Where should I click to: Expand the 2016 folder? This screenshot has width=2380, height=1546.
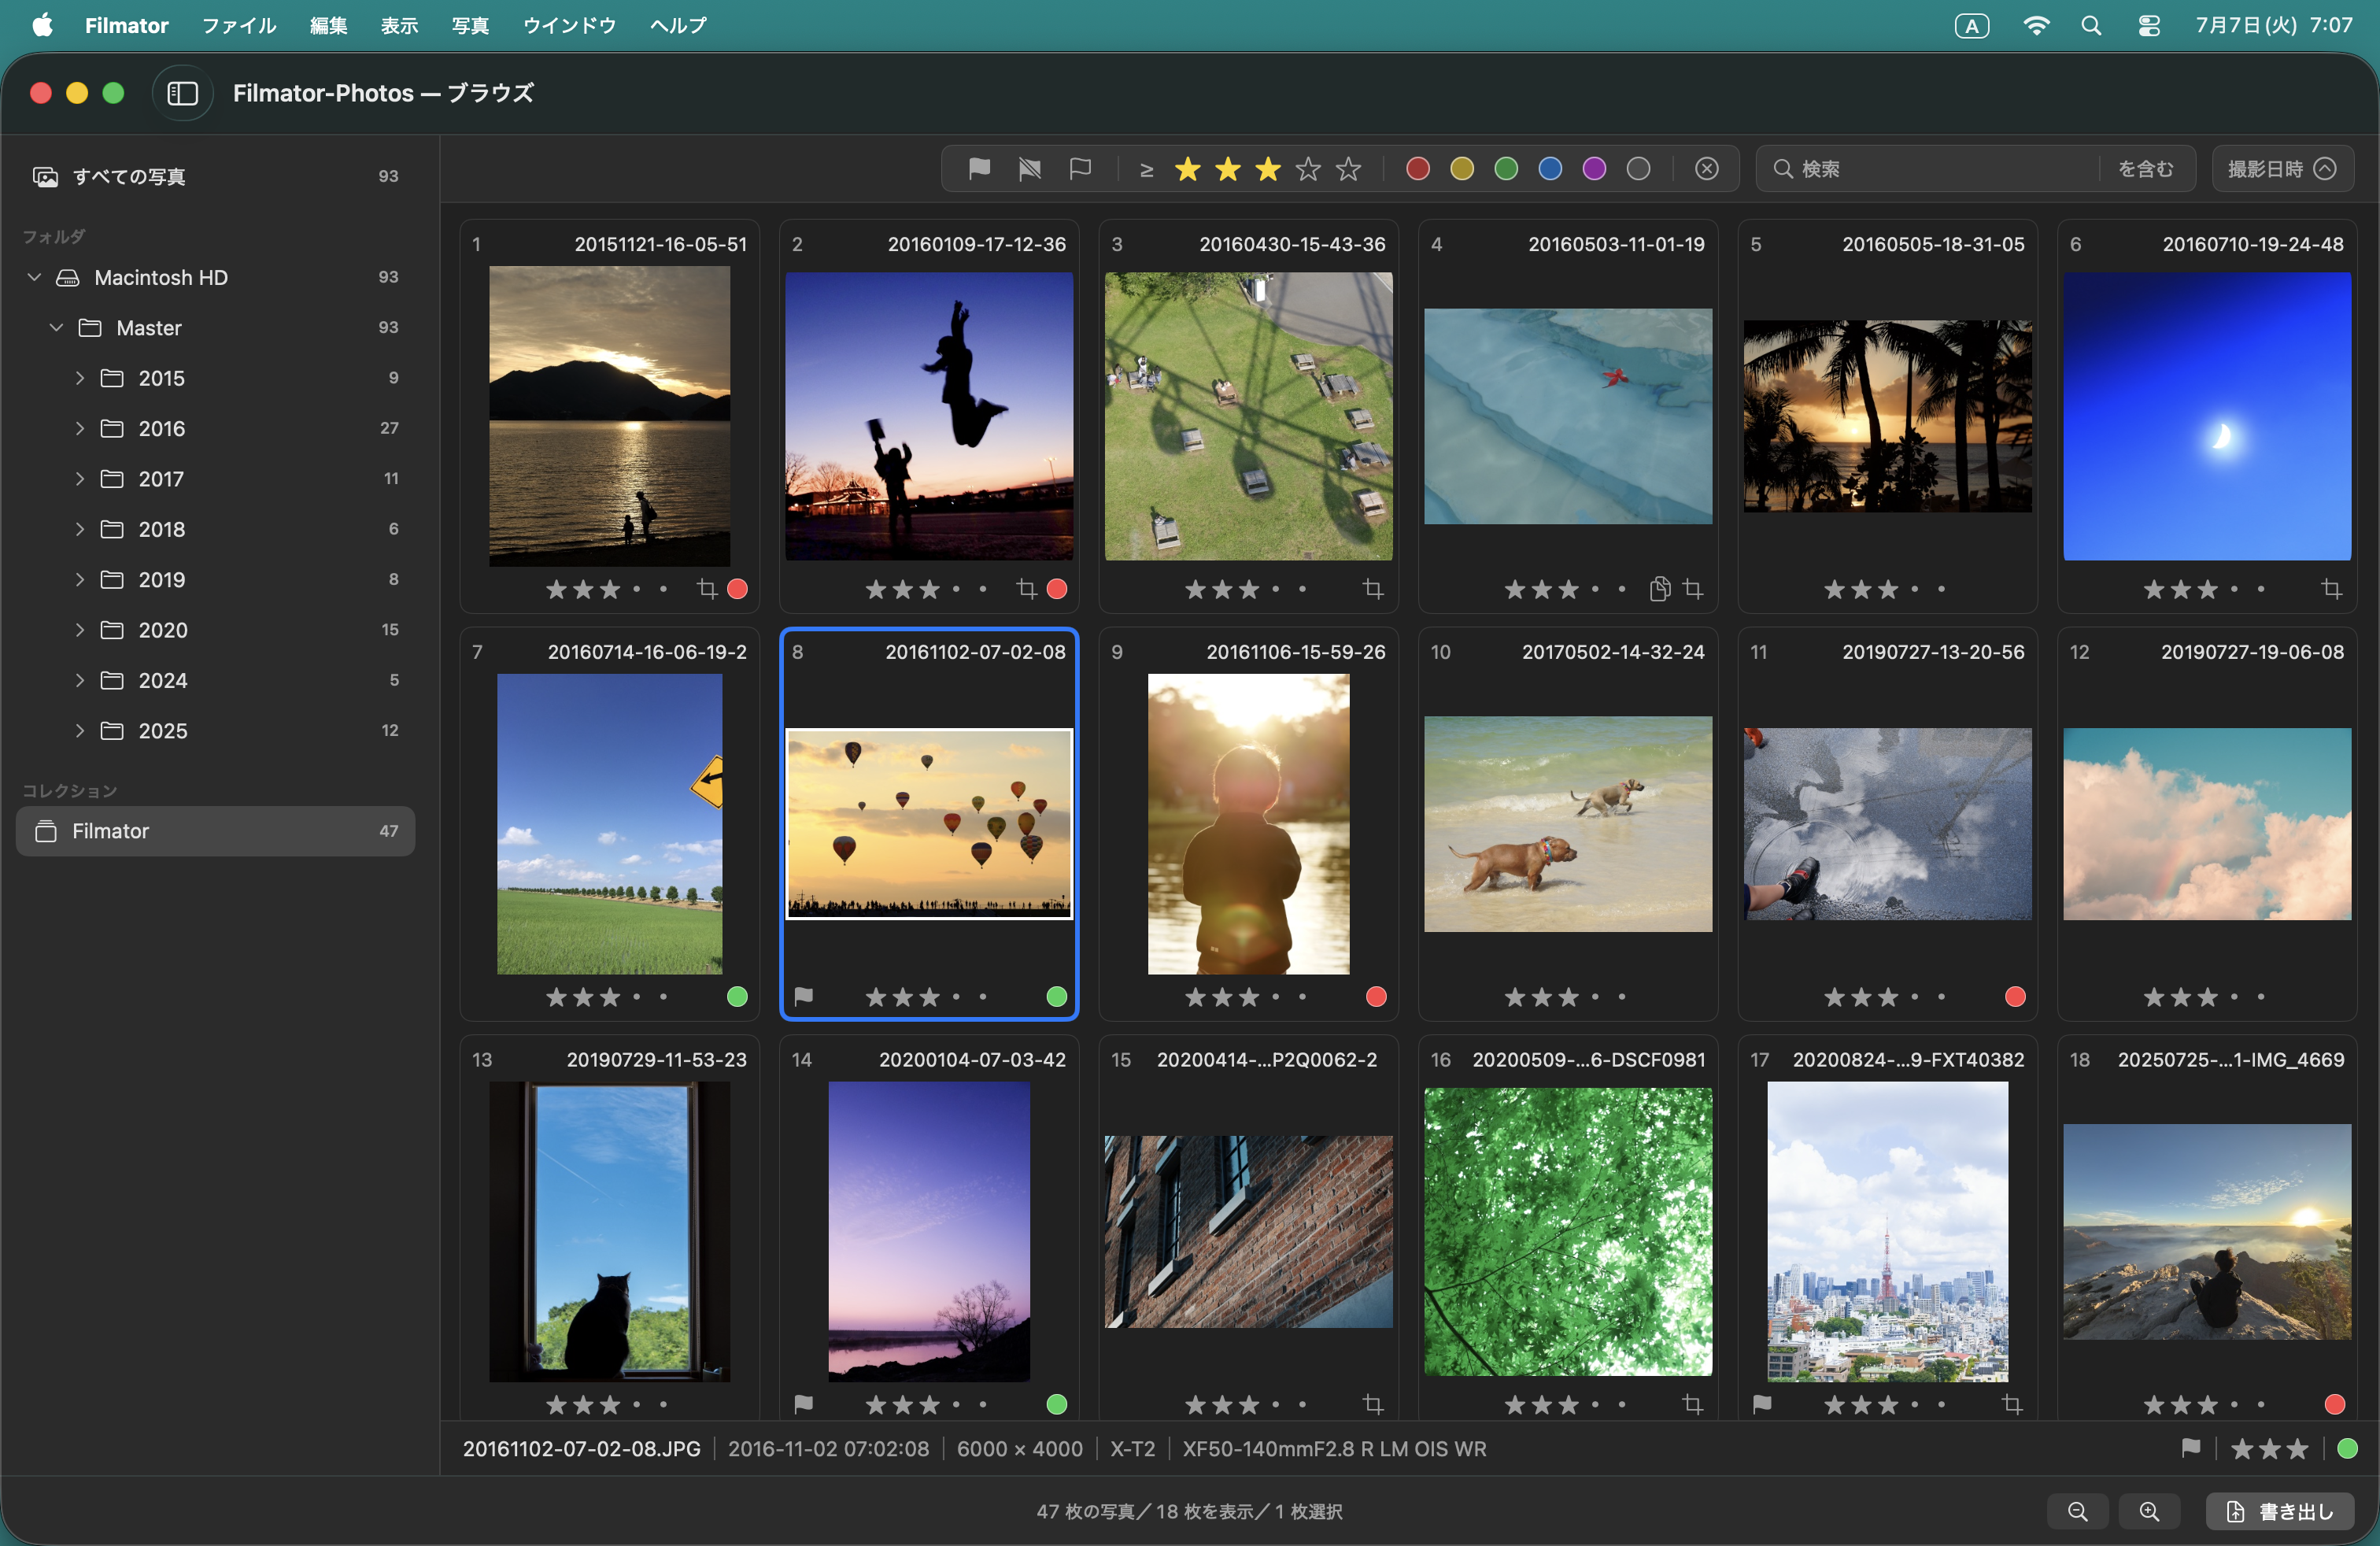[79, 428]
